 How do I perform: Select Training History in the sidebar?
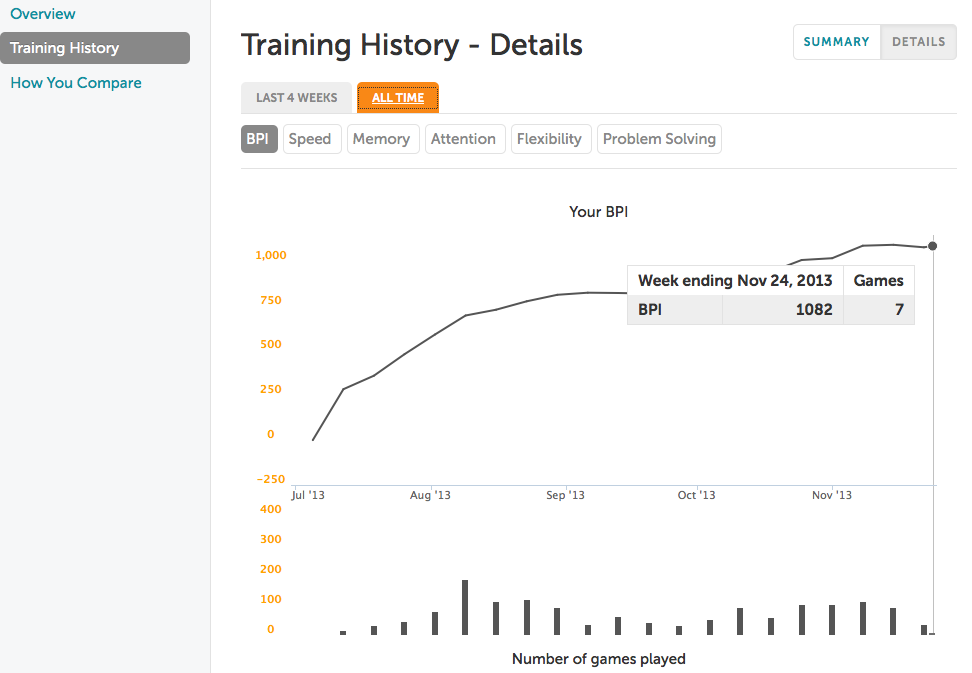(x=95, y=48)
